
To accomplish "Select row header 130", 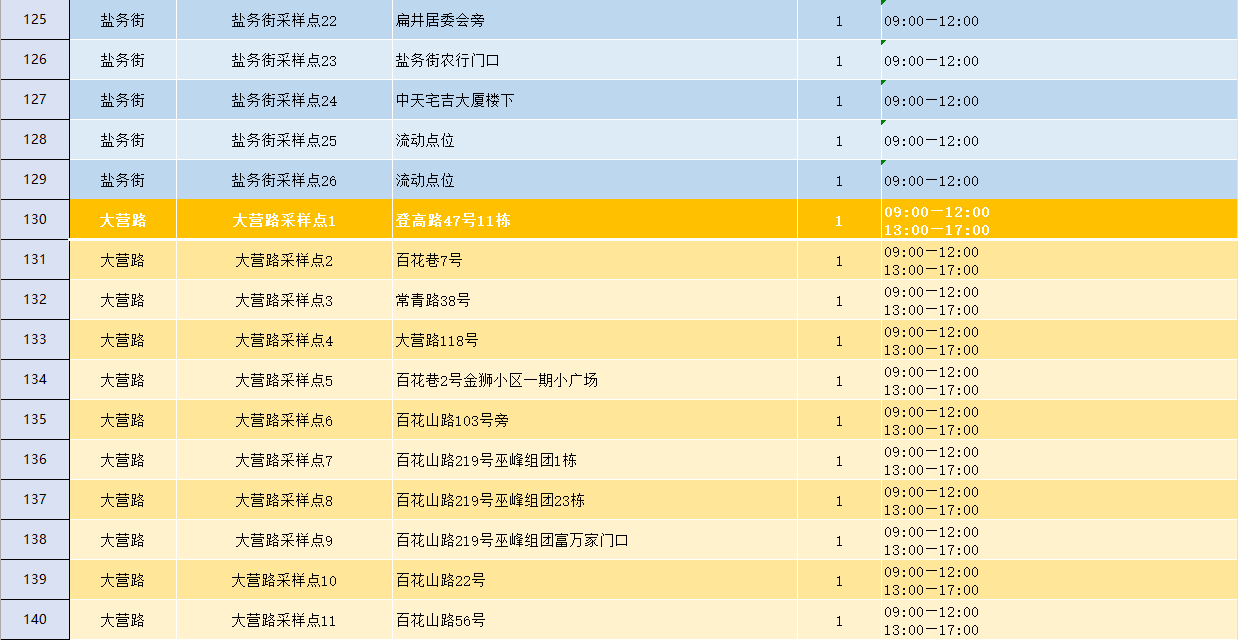I will click(x=35, y=220).
